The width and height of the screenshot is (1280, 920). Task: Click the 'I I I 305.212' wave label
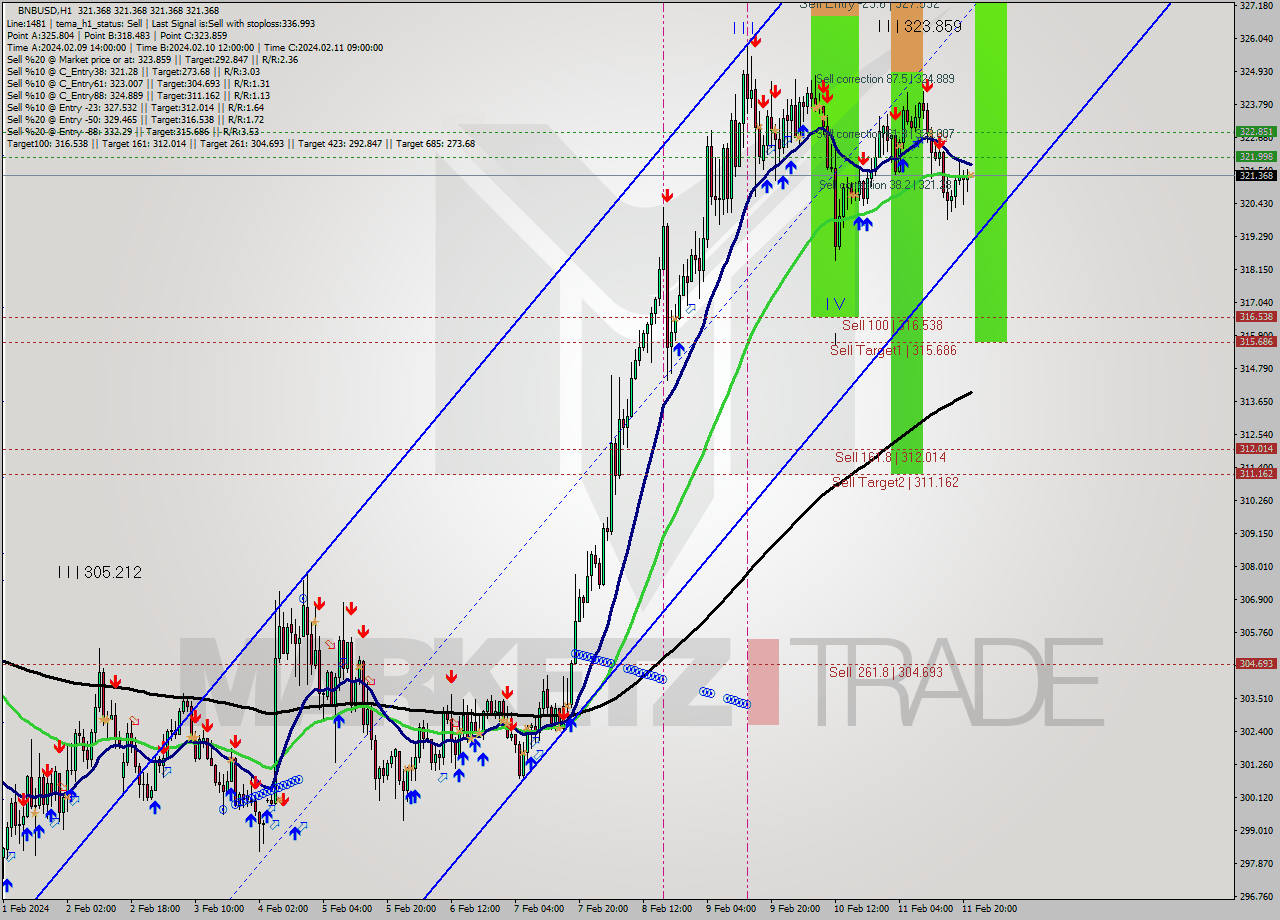99,572
